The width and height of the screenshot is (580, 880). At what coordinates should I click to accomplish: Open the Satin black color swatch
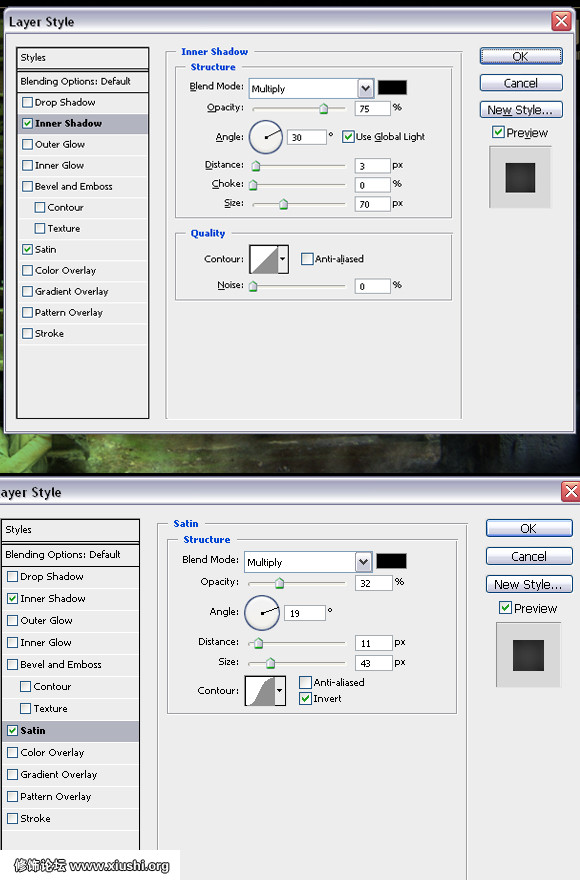pyautogui.click(x=391, y=561)
